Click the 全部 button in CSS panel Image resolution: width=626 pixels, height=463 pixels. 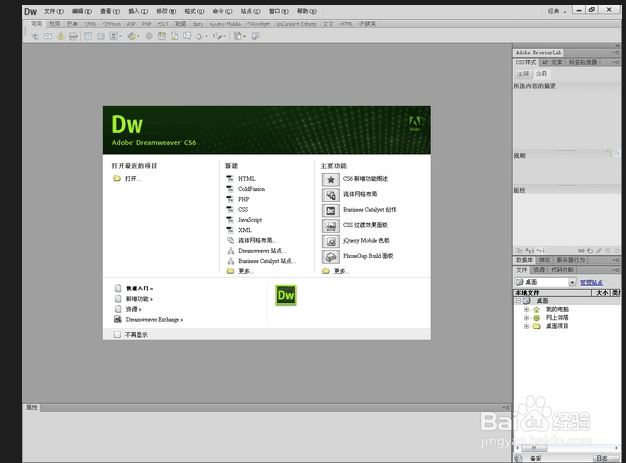tap(523, 74)
